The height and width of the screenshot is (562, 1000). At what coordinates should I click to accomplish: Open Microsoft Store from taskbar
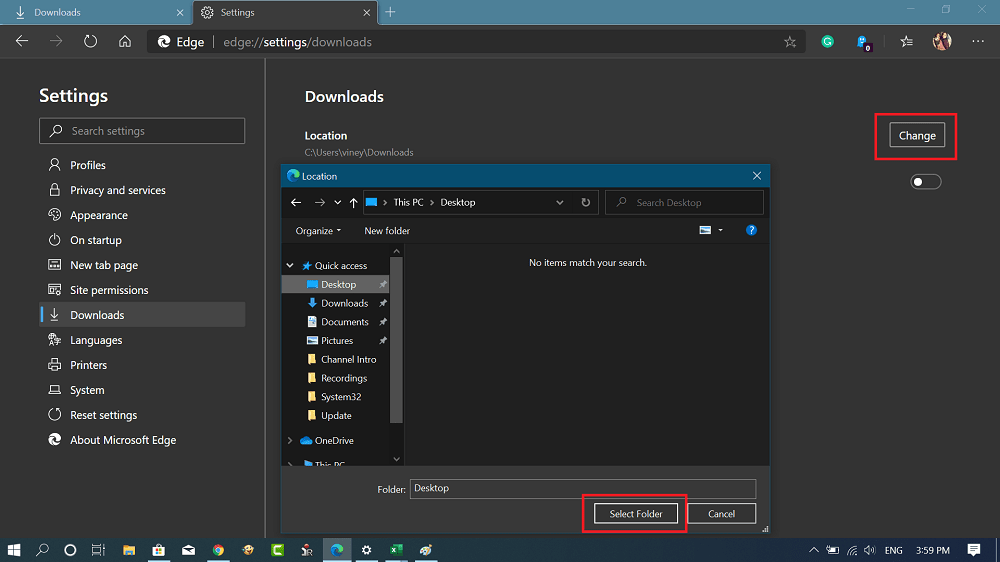(159, 550)
